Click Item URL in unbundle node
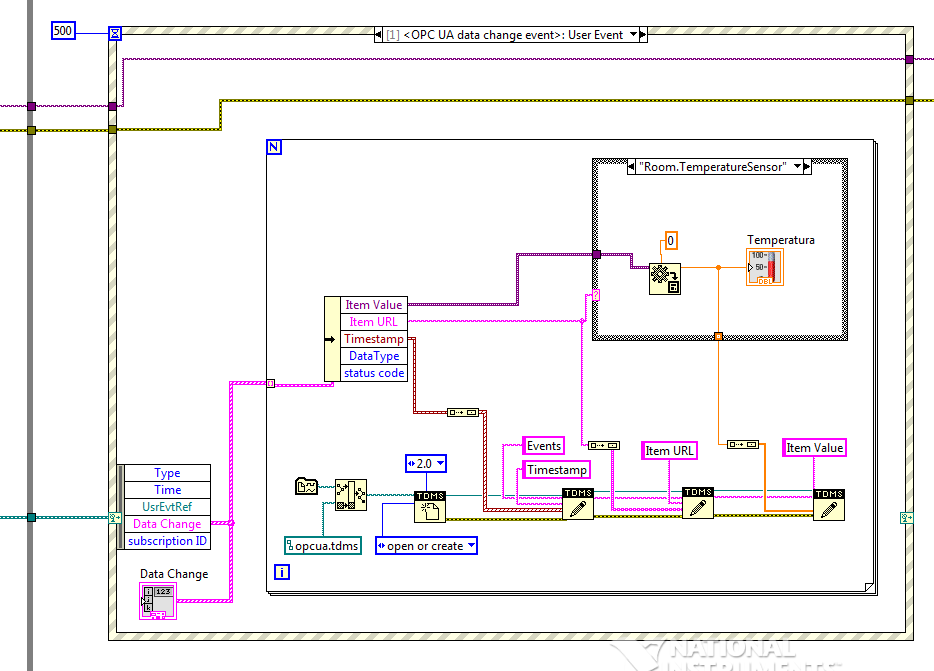934x671 pixels. pyautogui.click(x=374, y=322)
